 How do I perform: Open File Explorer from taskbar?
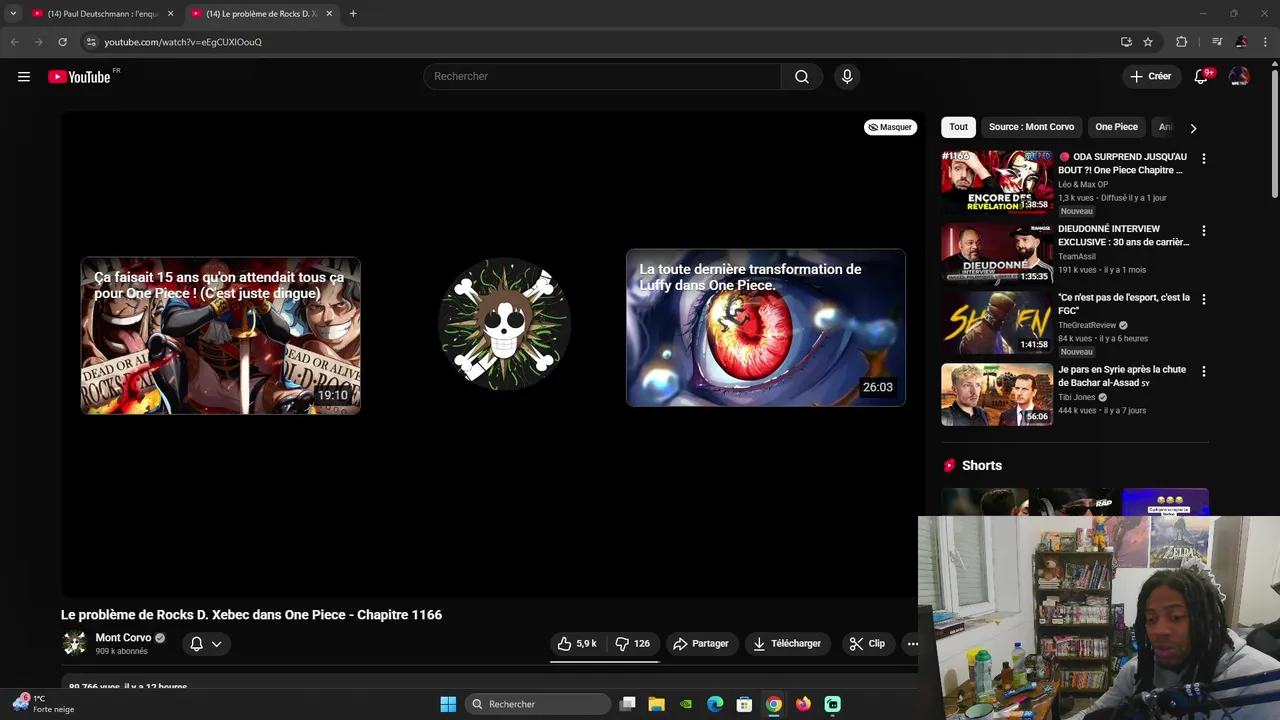pyautogui.click(x=657, y=704)
